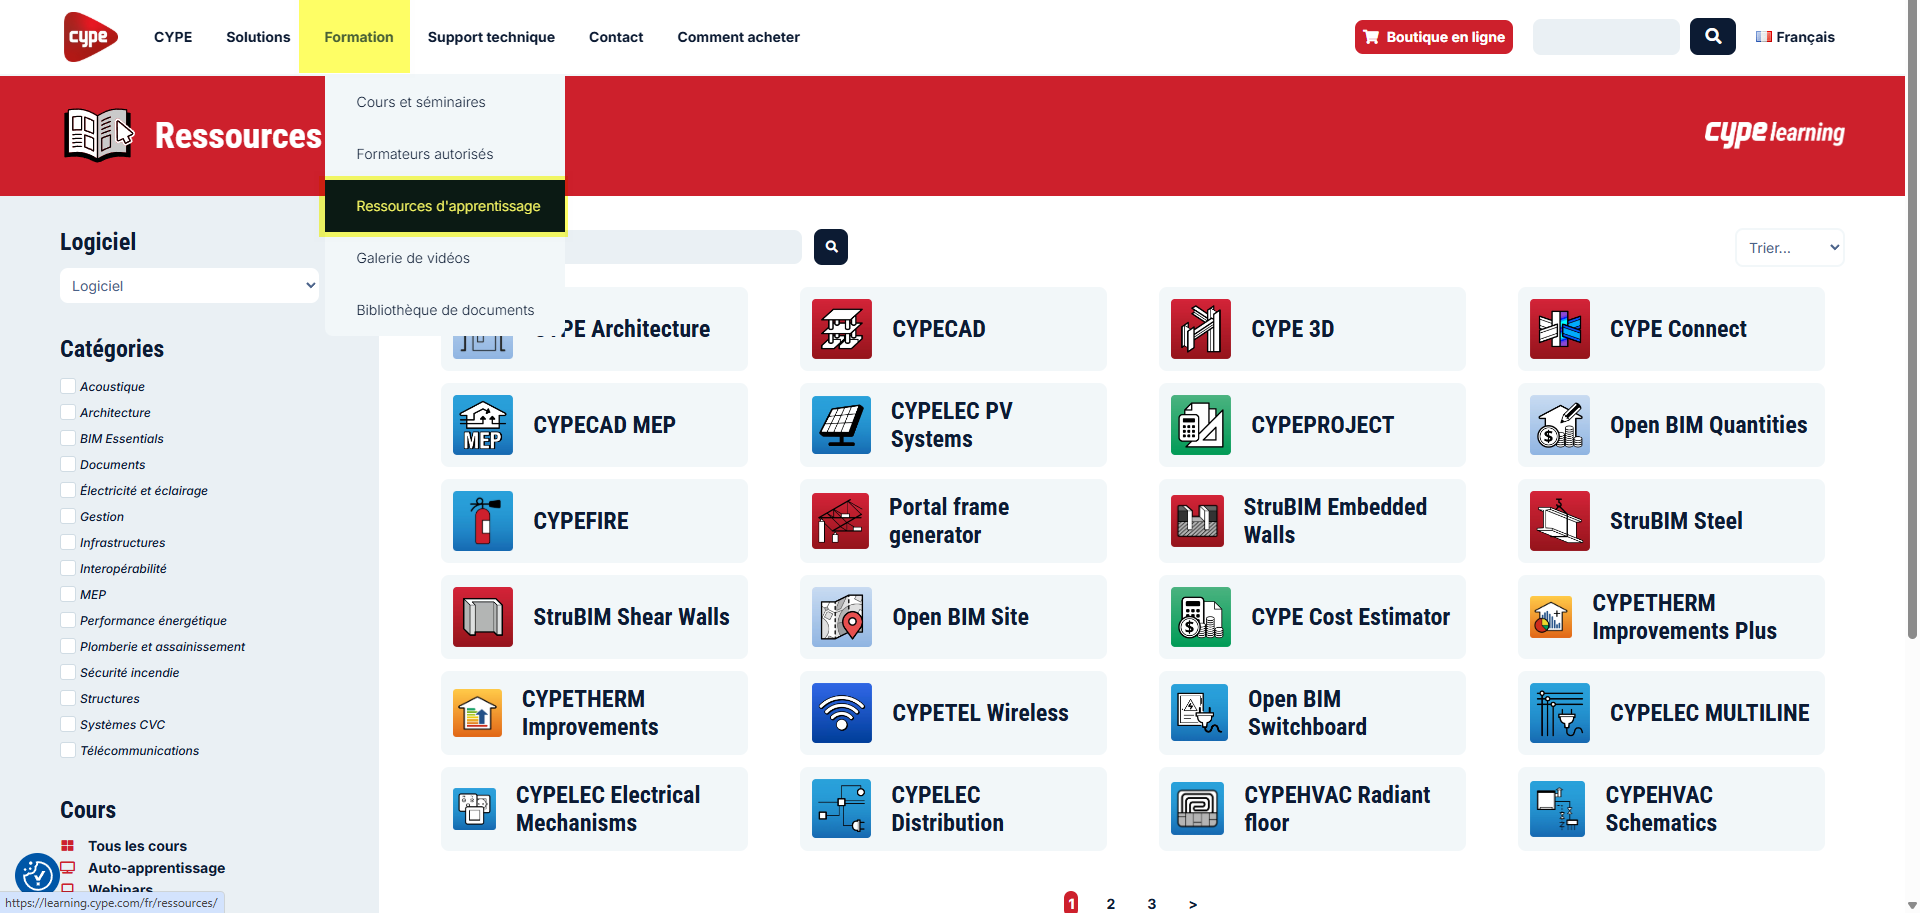The image size is (1920, 913).
Task: Choose Cours et séminaires from menu
Action: click(x=421, y=102)
